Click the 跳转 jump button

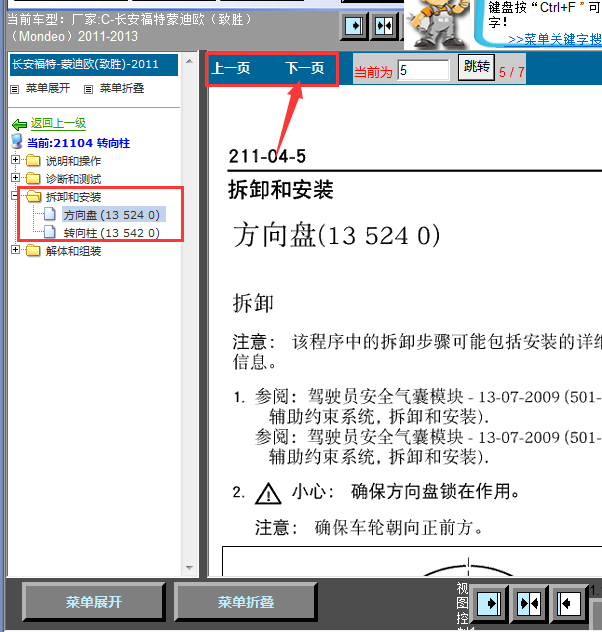[476, 67]
